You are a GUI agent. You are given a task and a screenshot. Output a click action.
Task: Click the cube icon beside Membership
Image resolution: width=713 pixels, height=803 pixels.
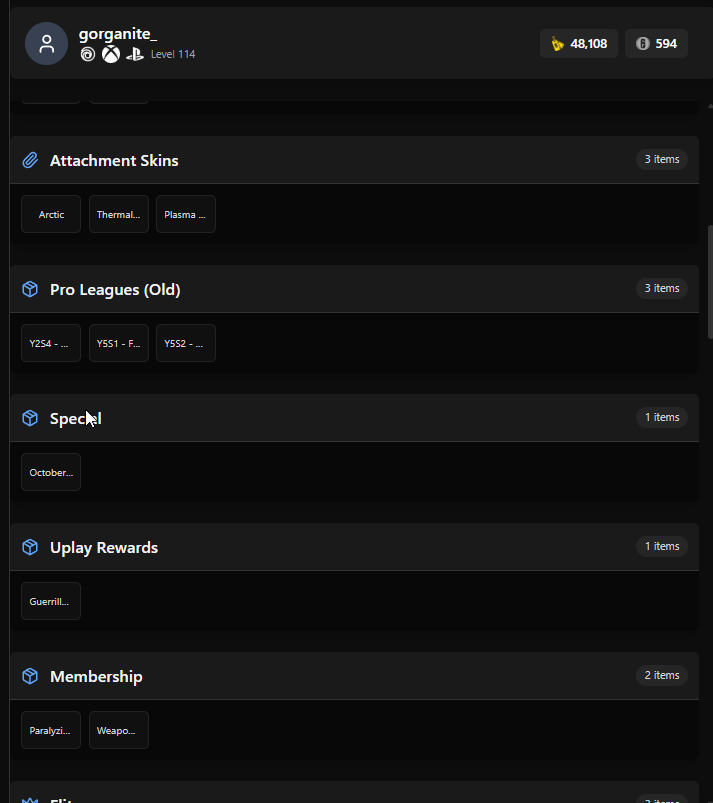point(30,677)
